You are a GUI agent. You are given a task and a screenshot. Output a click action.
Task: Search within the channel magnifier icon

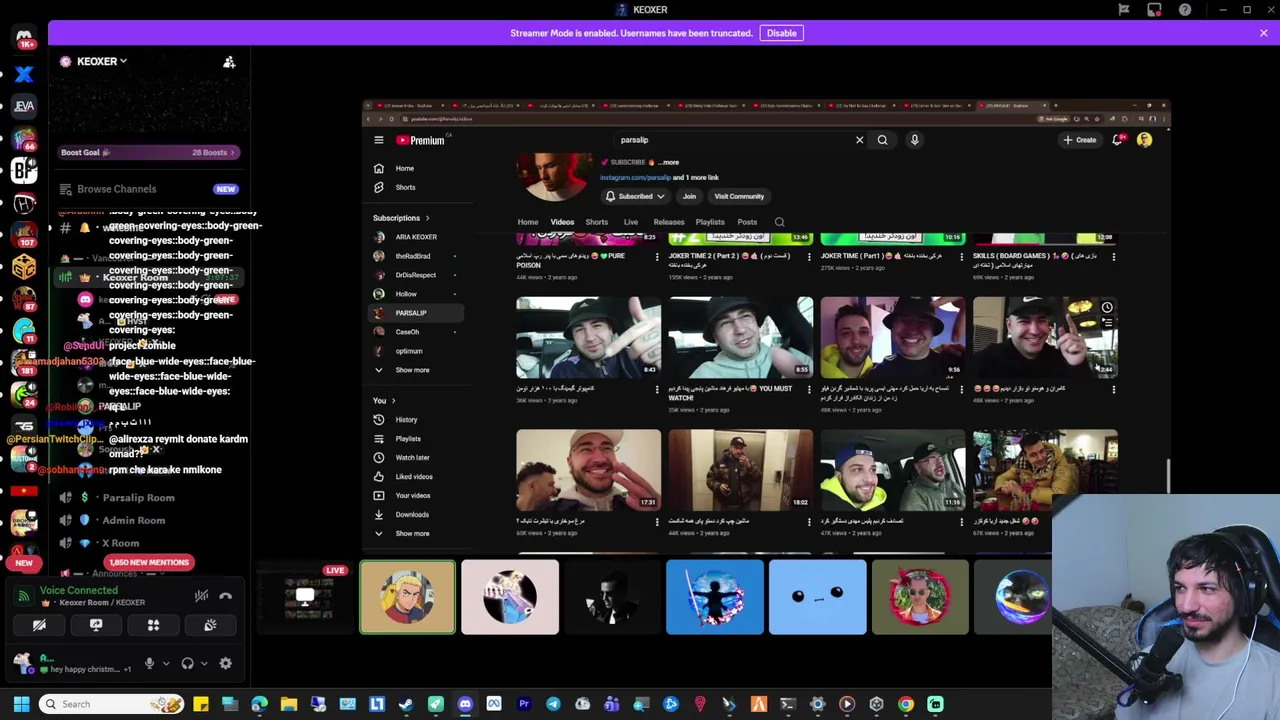tap(779, 222)
